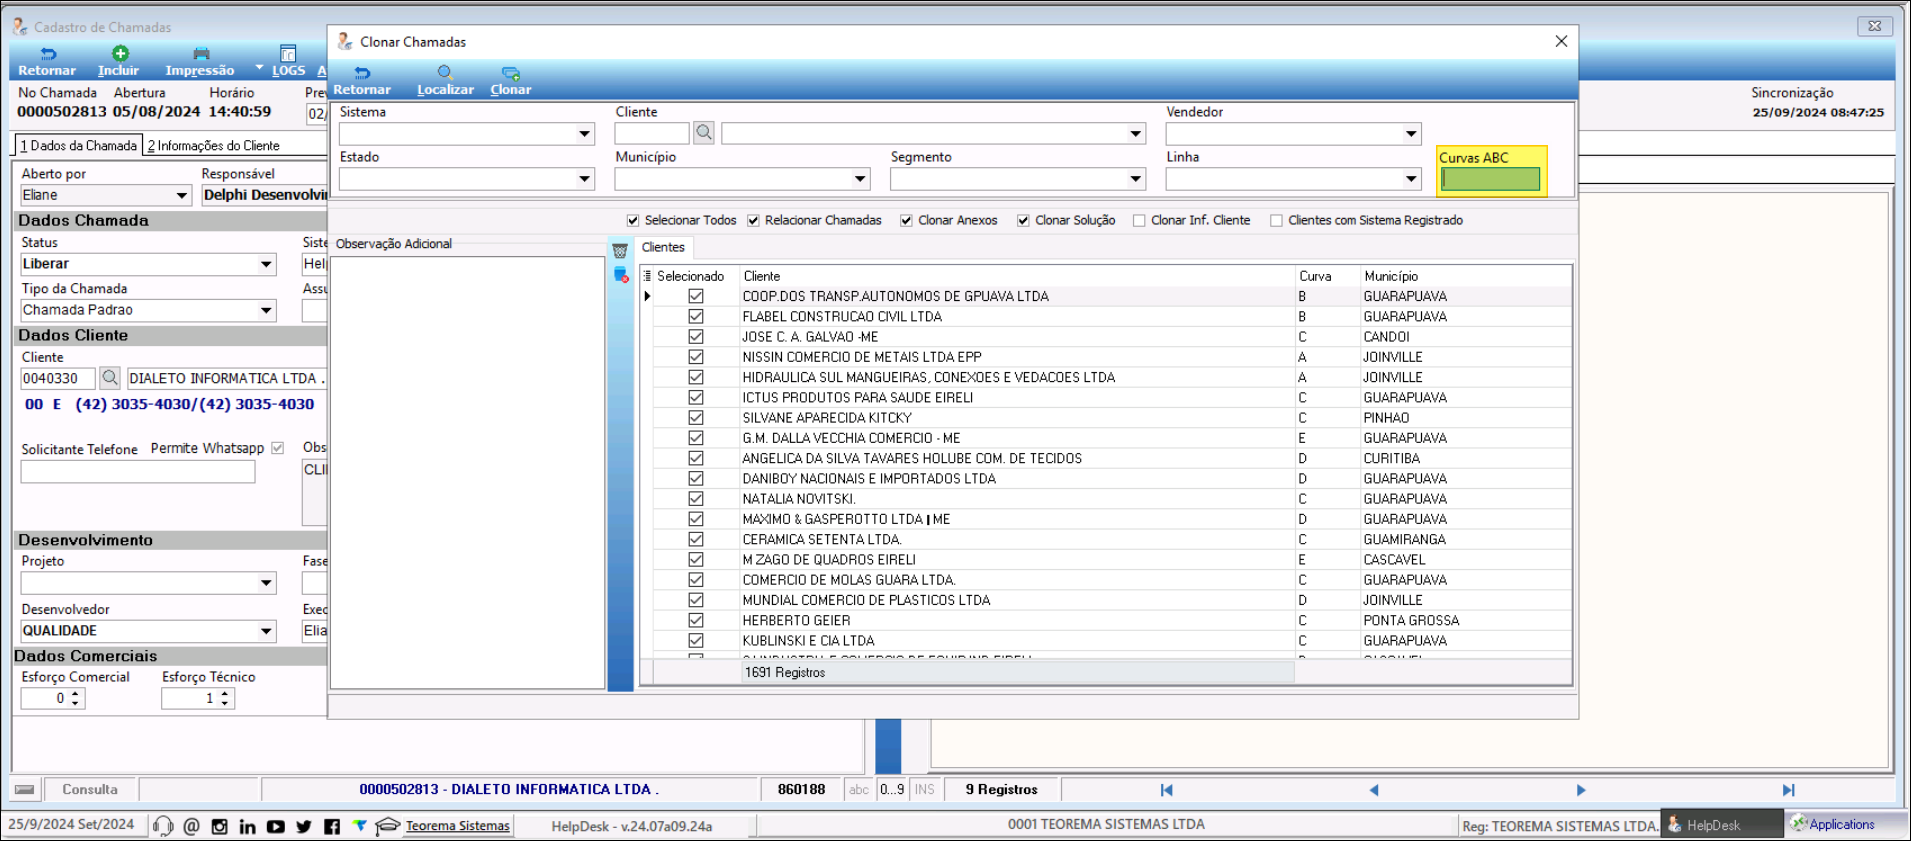Viewport: 1911px width, 841px height.
Task: Increase Esforço Comercial stepper value
Action: click(x=75, y=693)
